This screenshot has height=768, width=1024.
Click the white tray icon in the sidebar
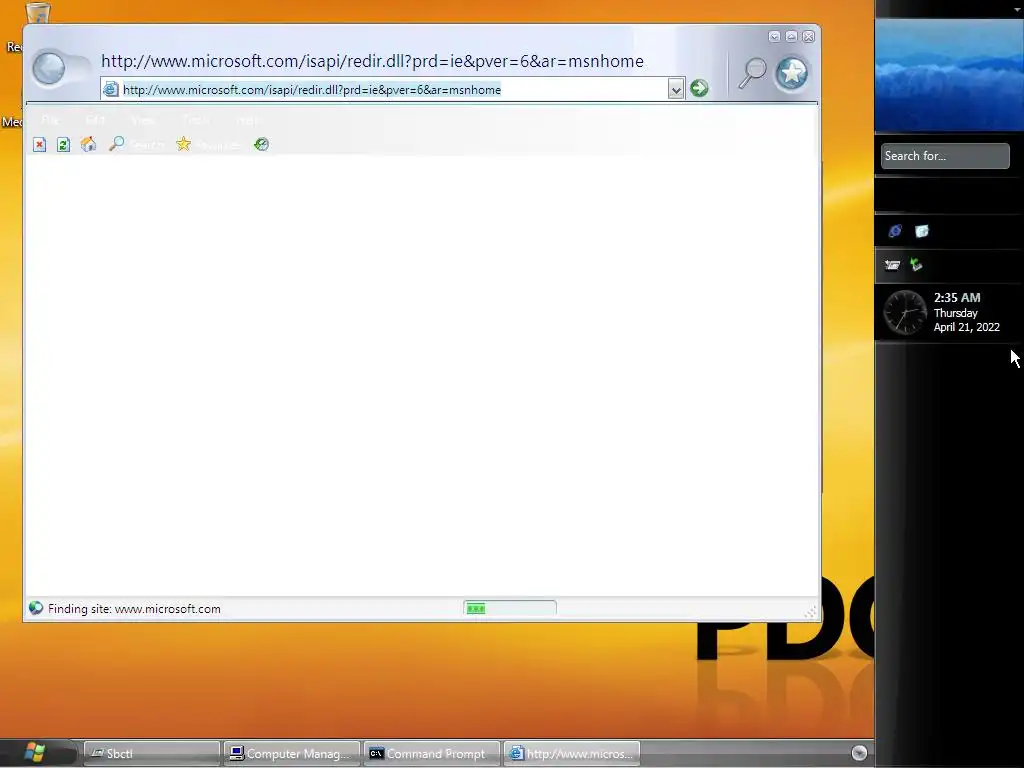coord(892,264)
